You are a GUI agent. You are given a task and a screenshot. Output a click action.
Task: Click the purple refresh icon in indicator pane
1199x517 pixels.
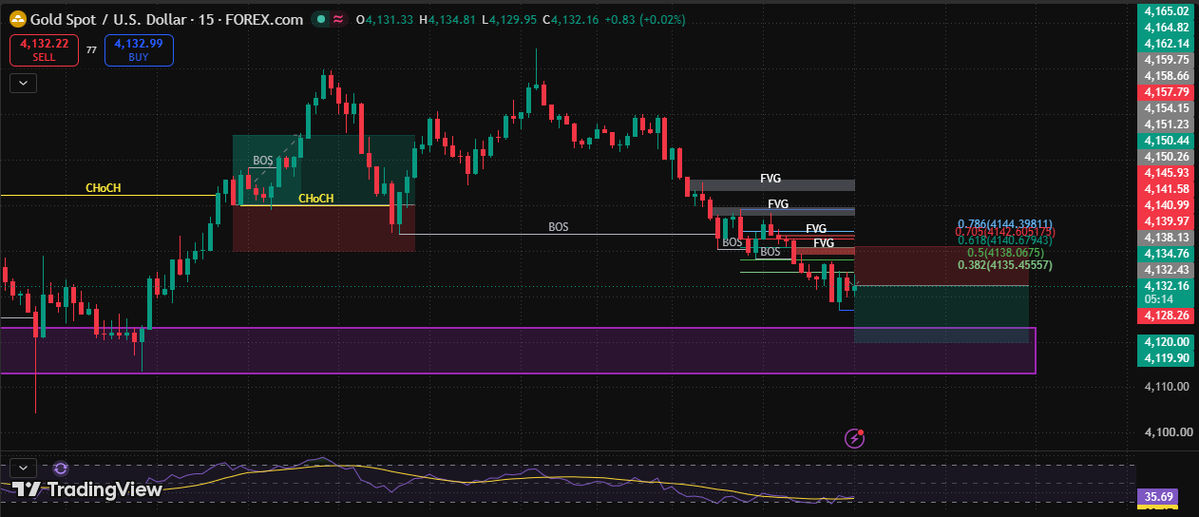tap(60, 468)
